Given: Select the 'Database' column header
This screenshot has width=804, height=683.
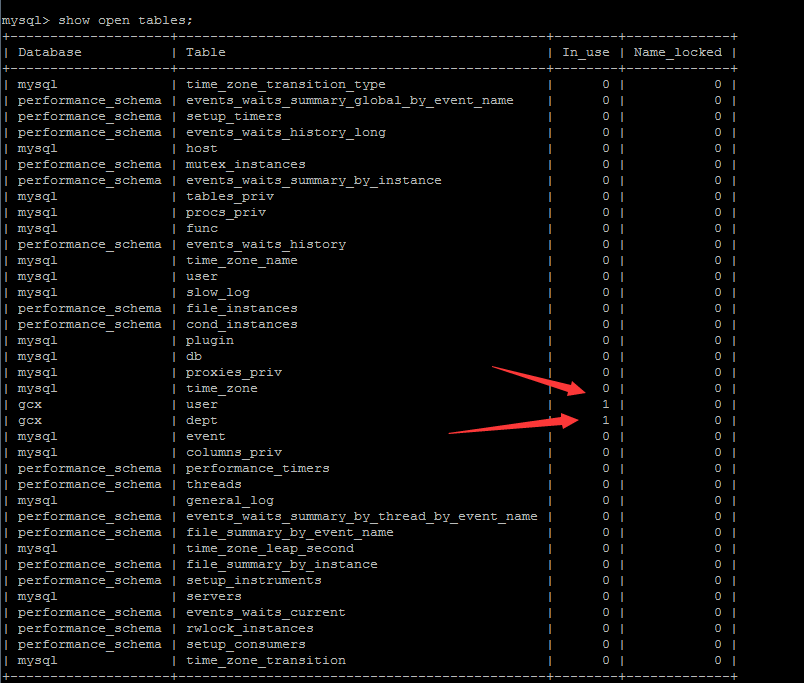Looking at the screenshot, I should [50, 52].
